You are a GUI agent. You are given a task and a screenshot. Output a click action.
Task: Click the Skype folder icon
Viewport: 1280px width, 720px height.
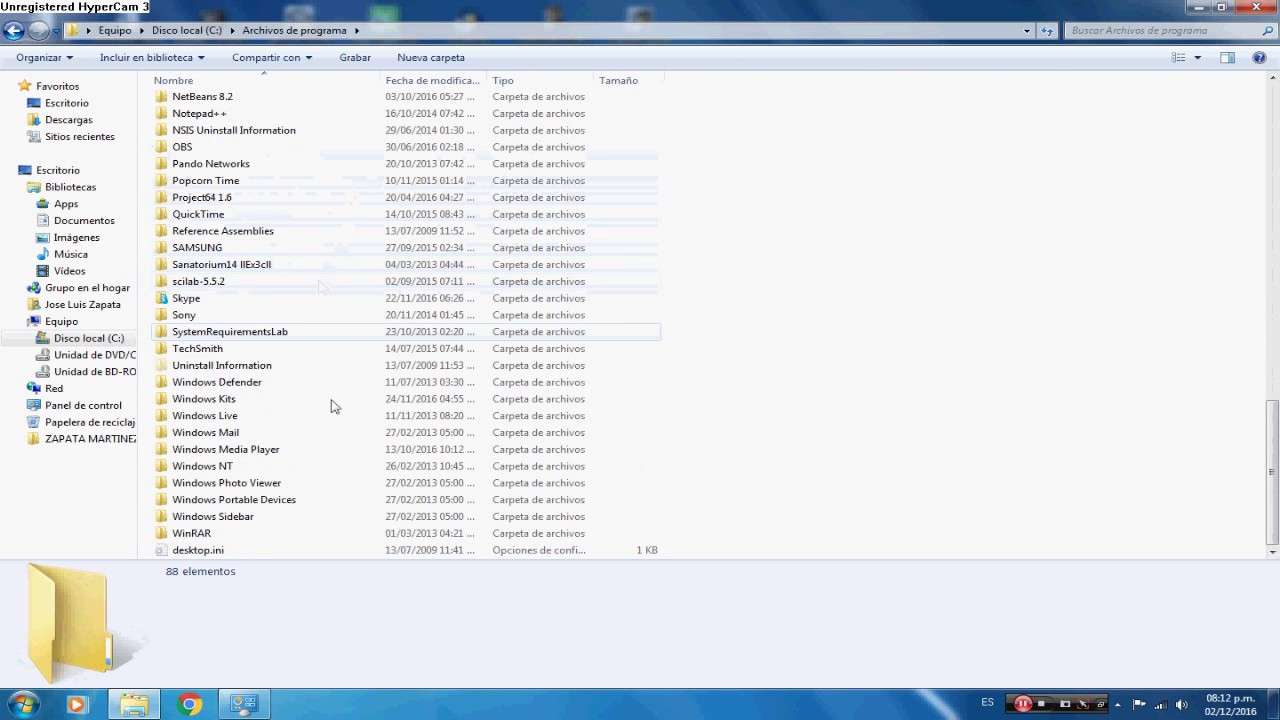(x=163, y=298)
